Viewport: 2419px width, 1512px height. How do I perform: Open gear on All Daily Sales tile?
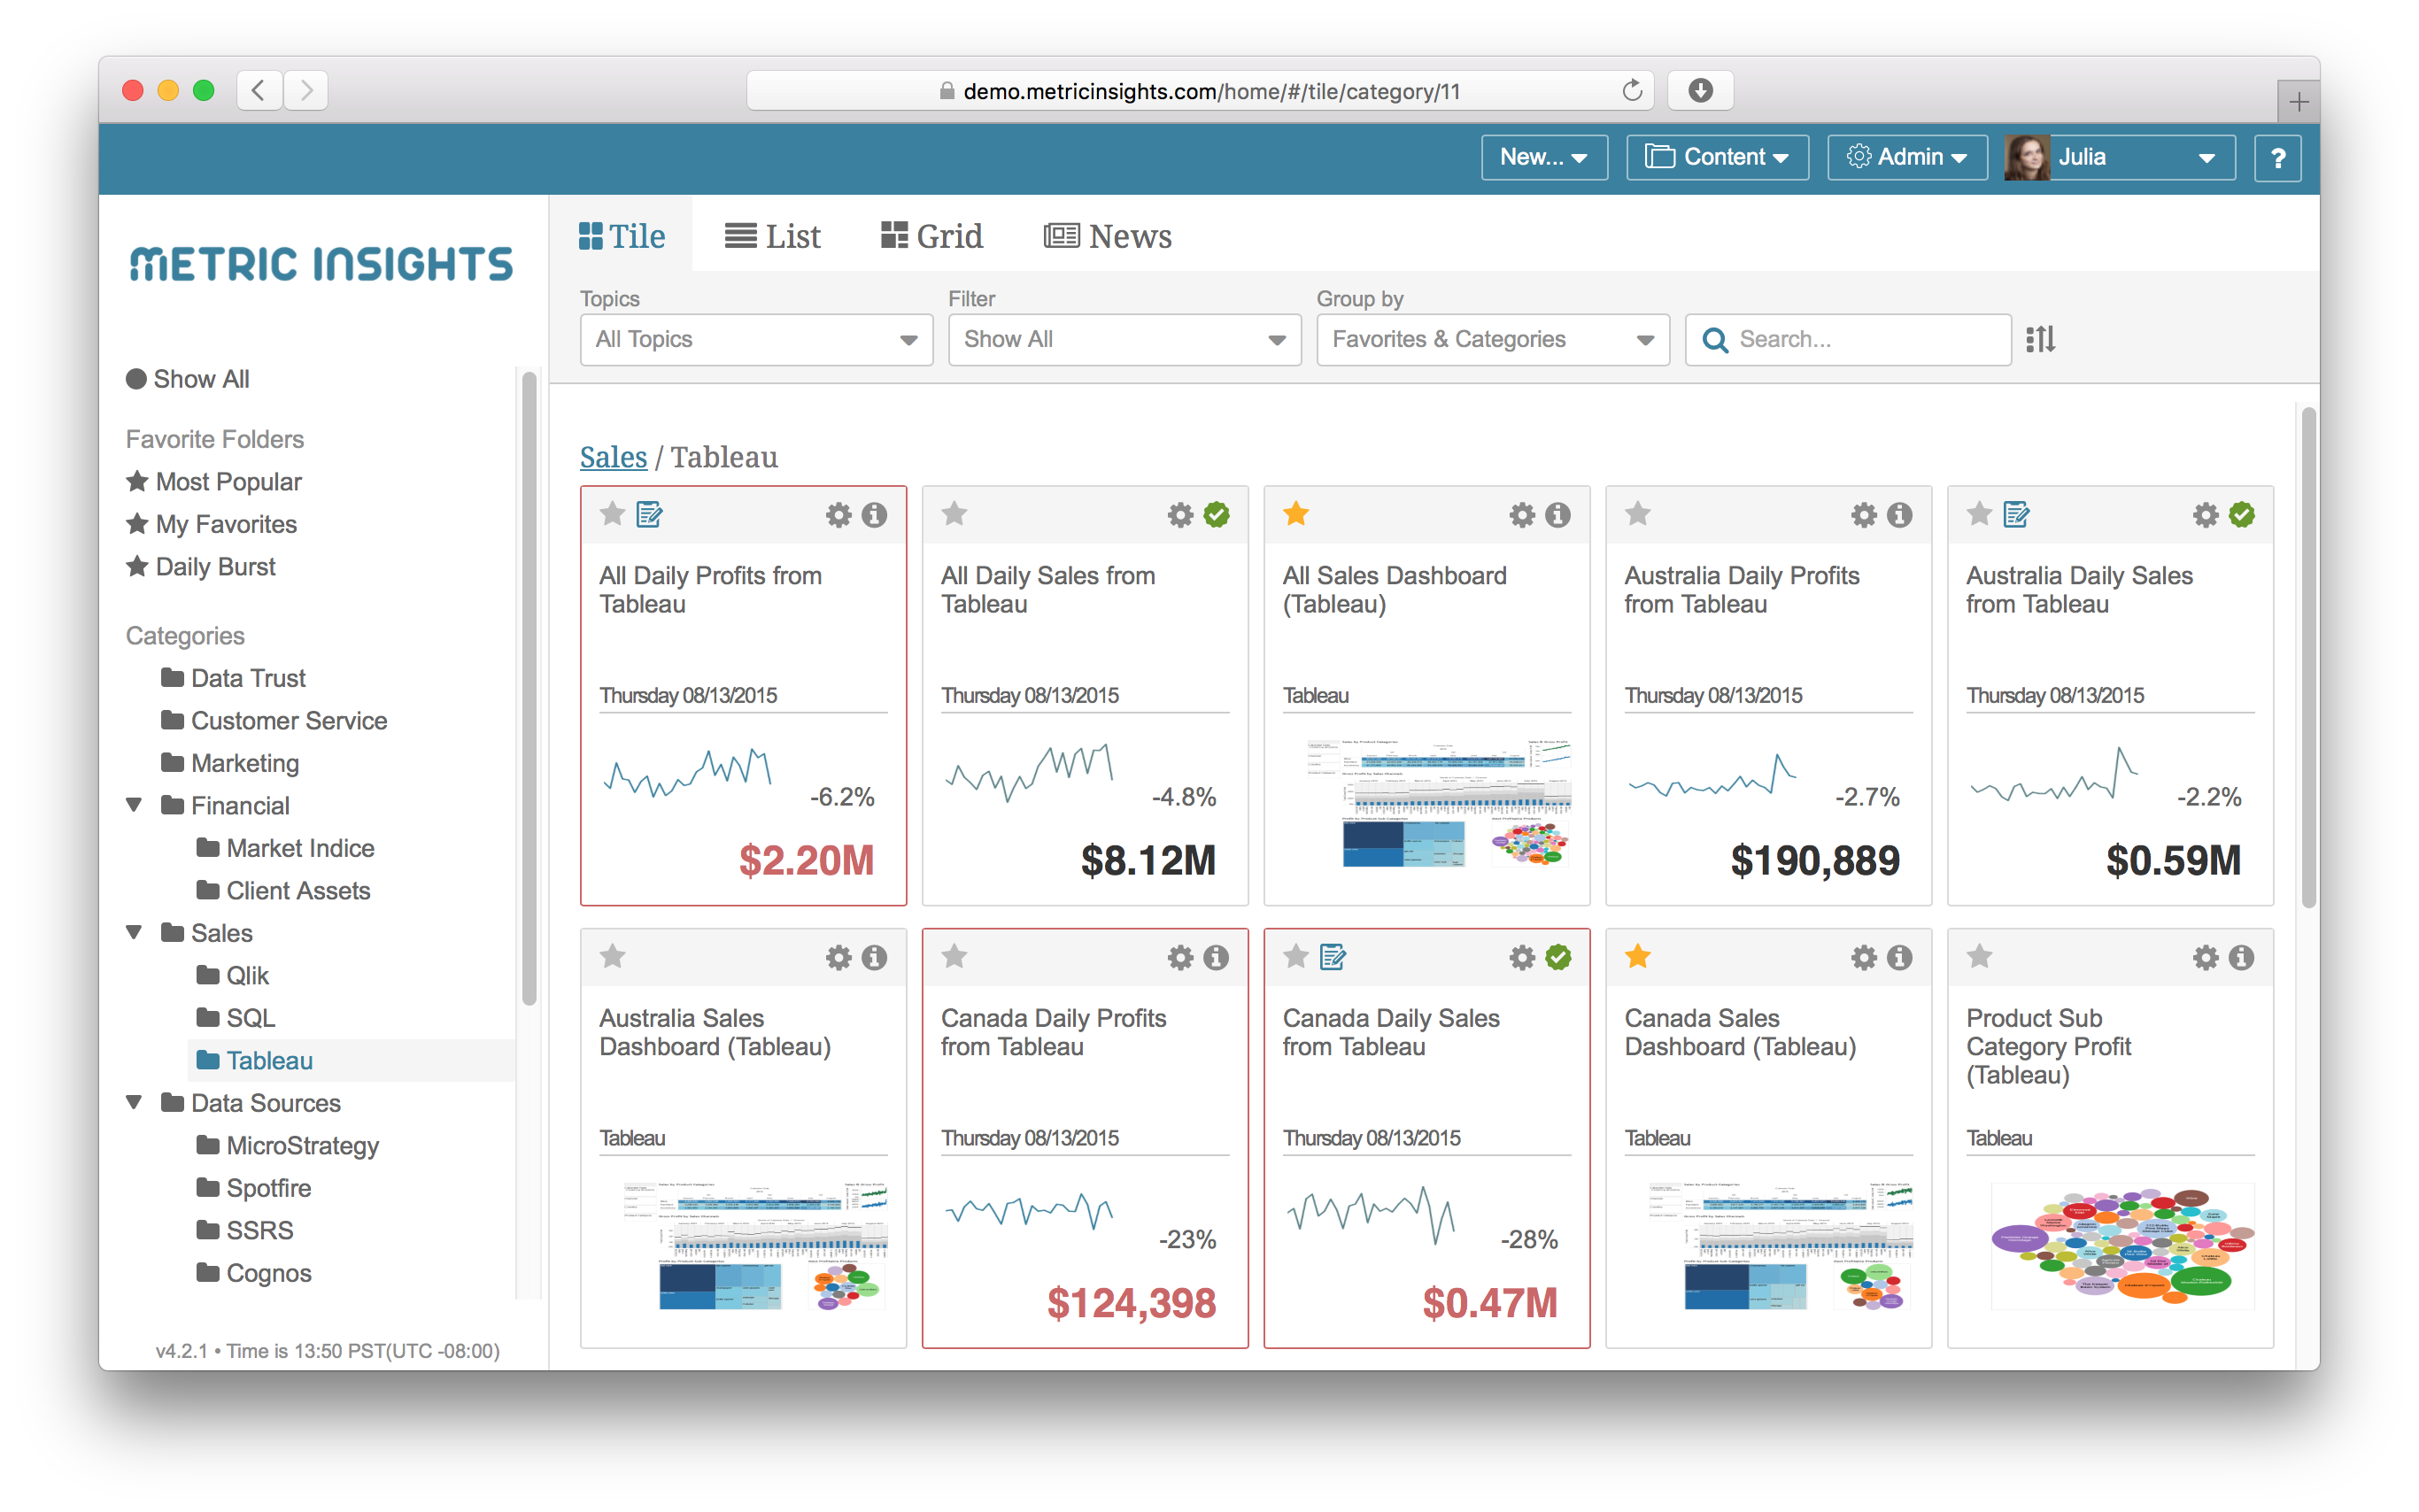click(x=1180, y=515)
